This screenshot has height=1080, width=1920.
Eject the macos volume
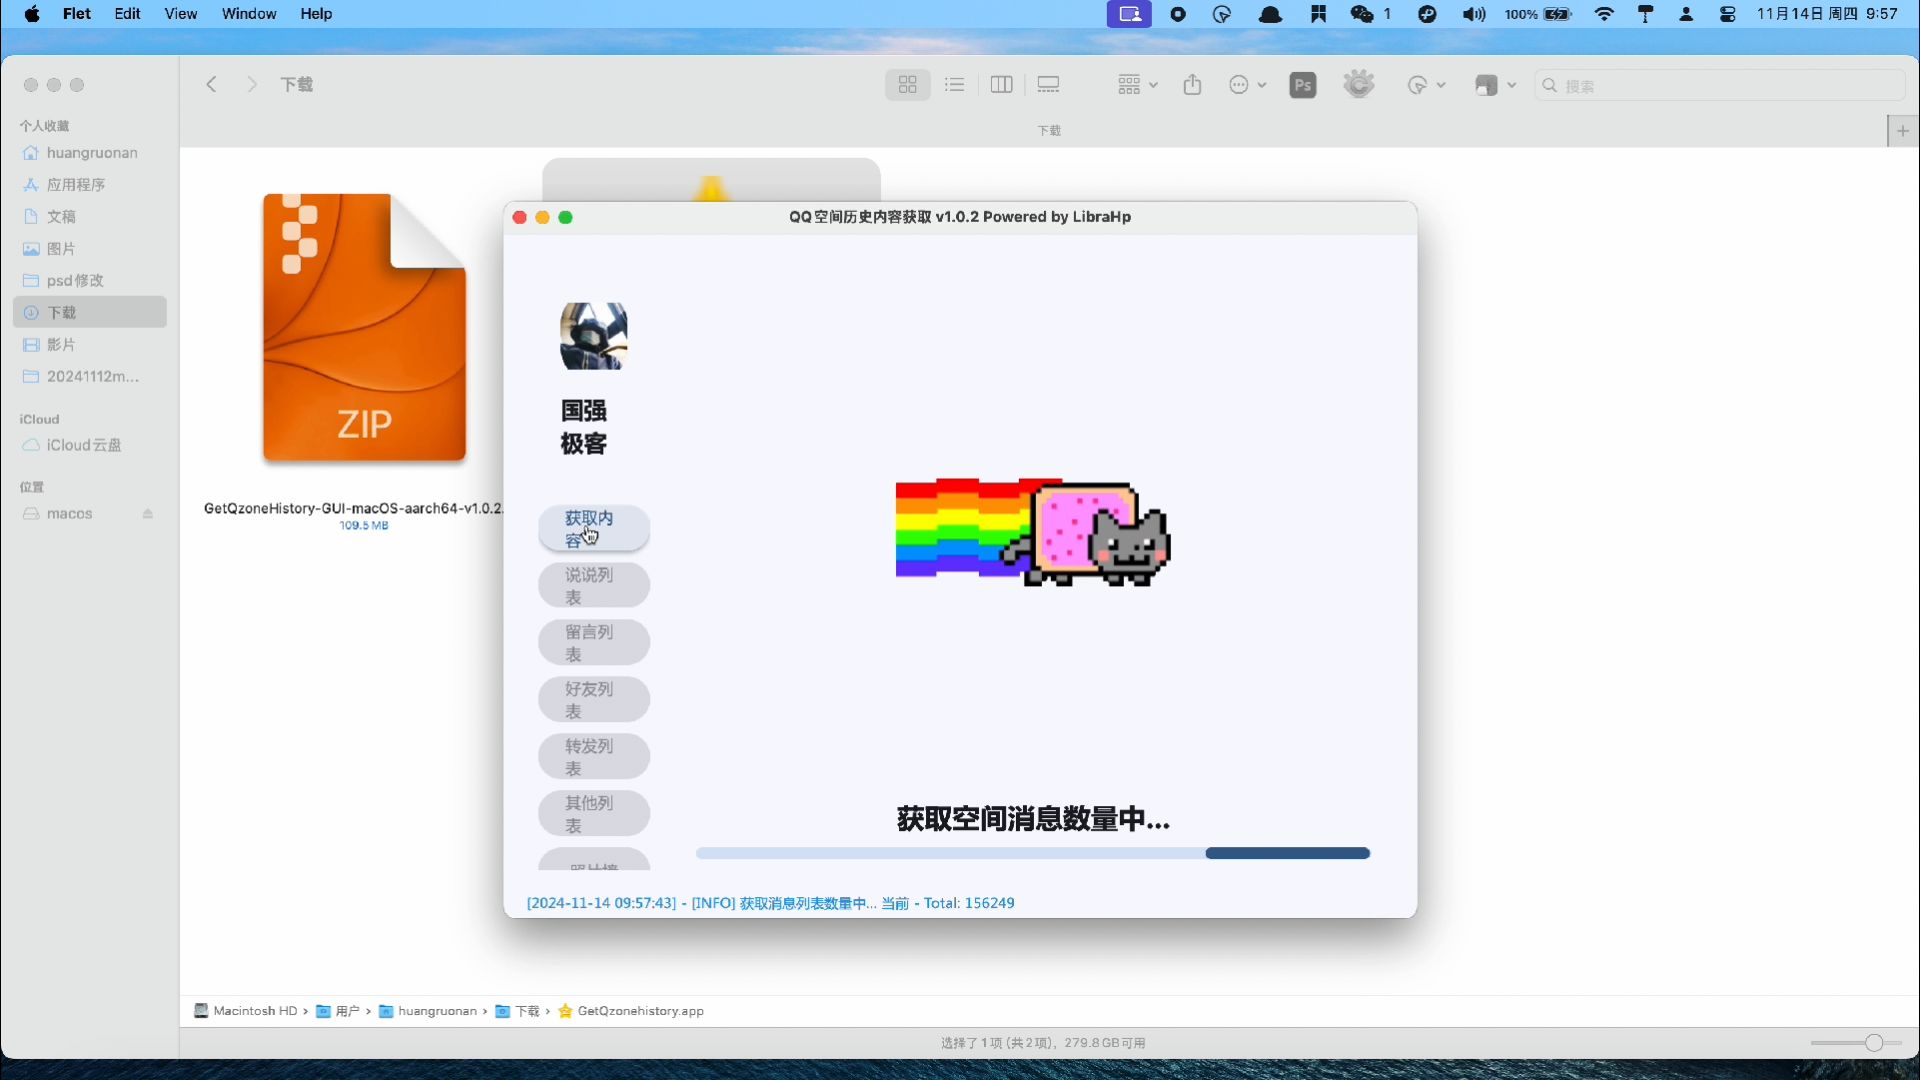click(x=148, y=514)
